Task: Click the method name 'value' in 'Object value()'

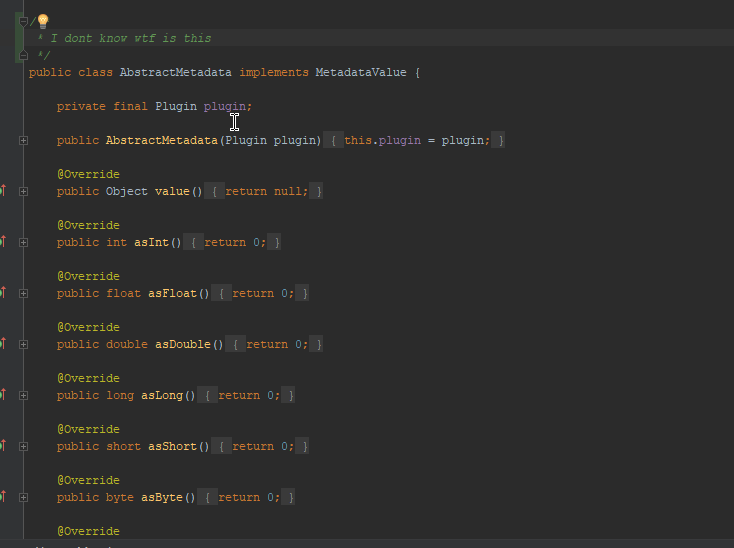Action: pyautogui.click(x=172, y=191)
